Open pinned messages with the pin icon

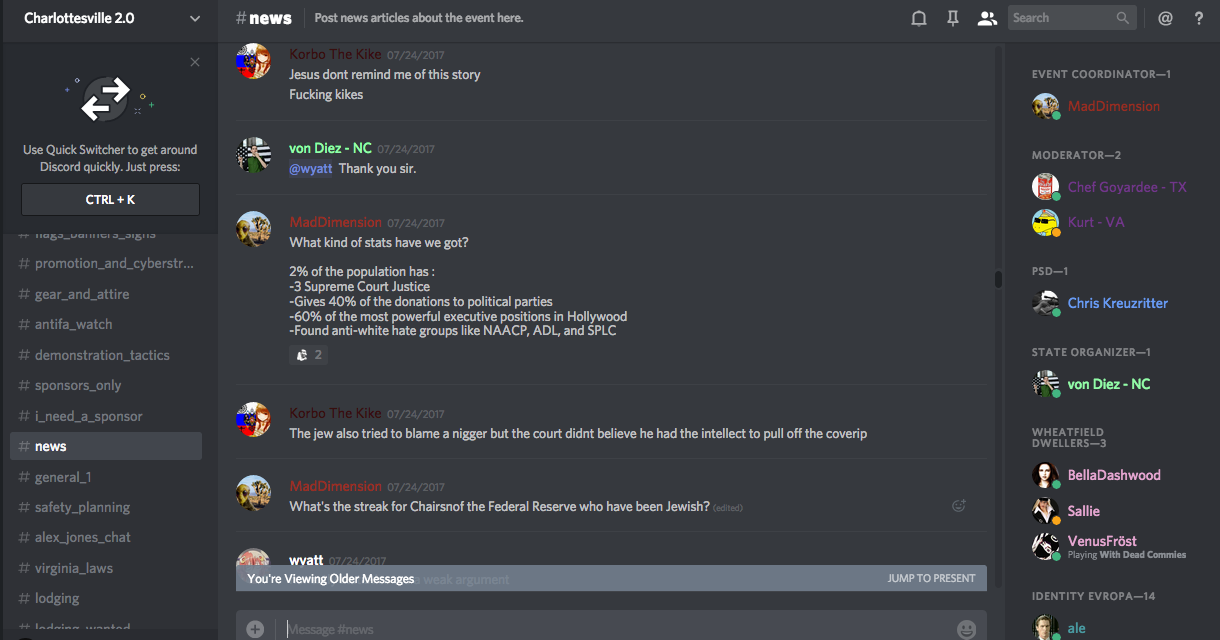coord(952,18)
